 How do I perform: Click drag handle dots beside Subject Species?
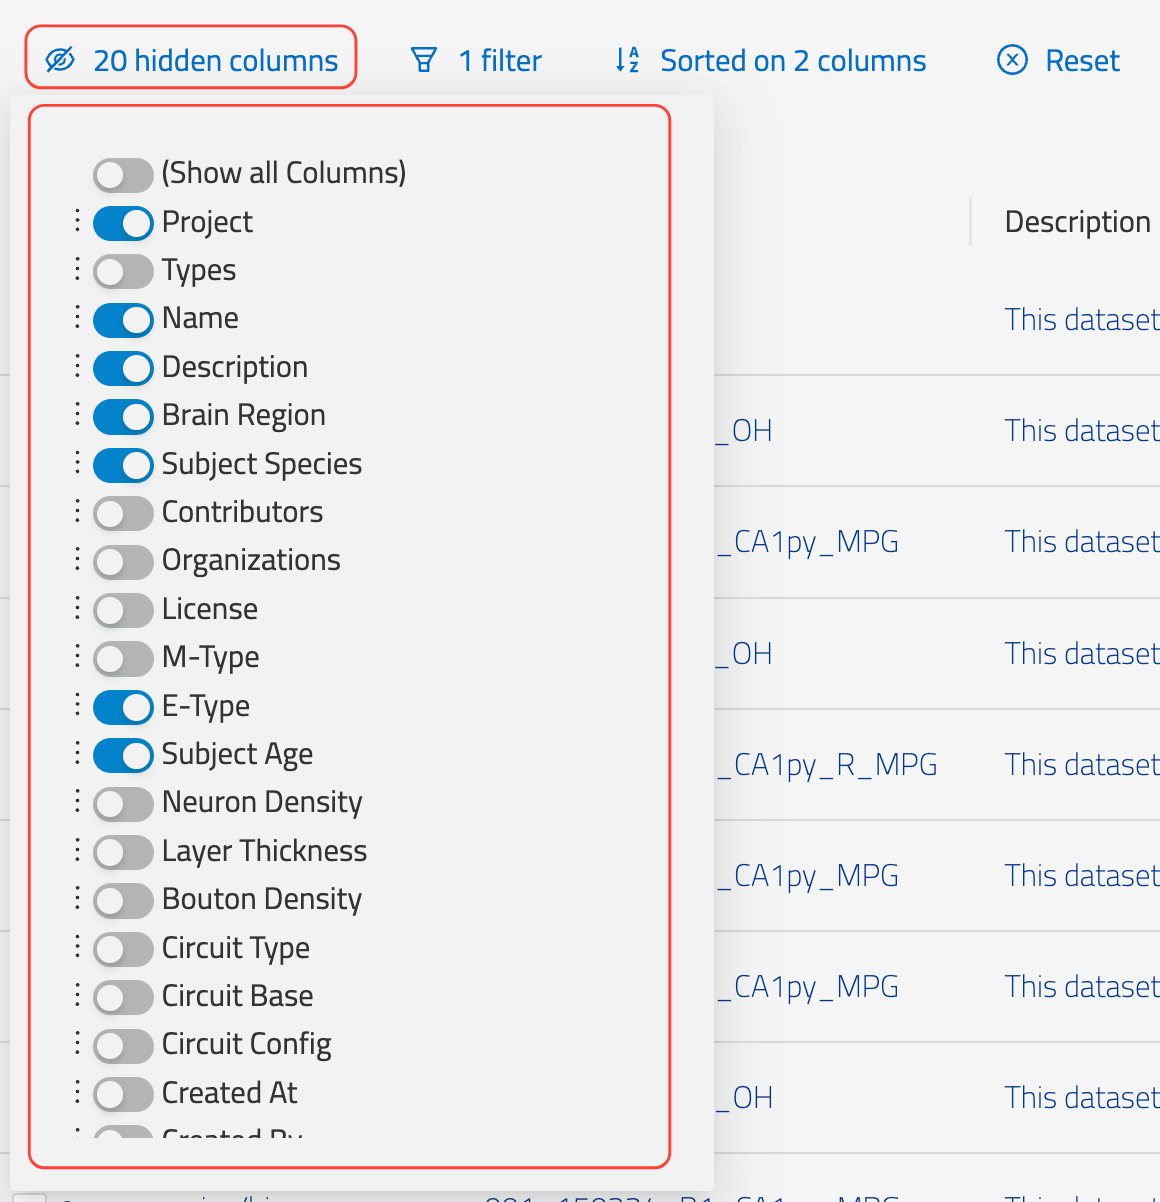[x=77, y=463]
